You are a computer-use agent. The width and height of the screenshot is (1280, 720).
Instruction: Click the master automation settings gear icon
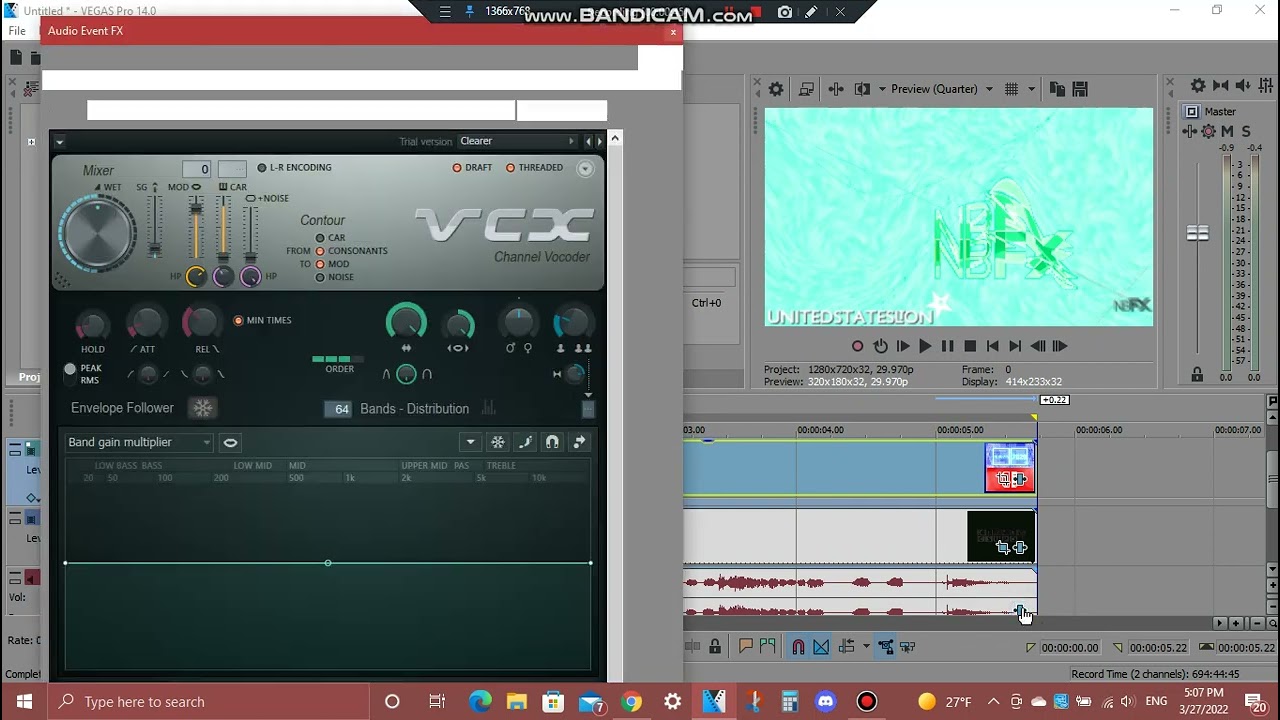(x=1208, y=131)
